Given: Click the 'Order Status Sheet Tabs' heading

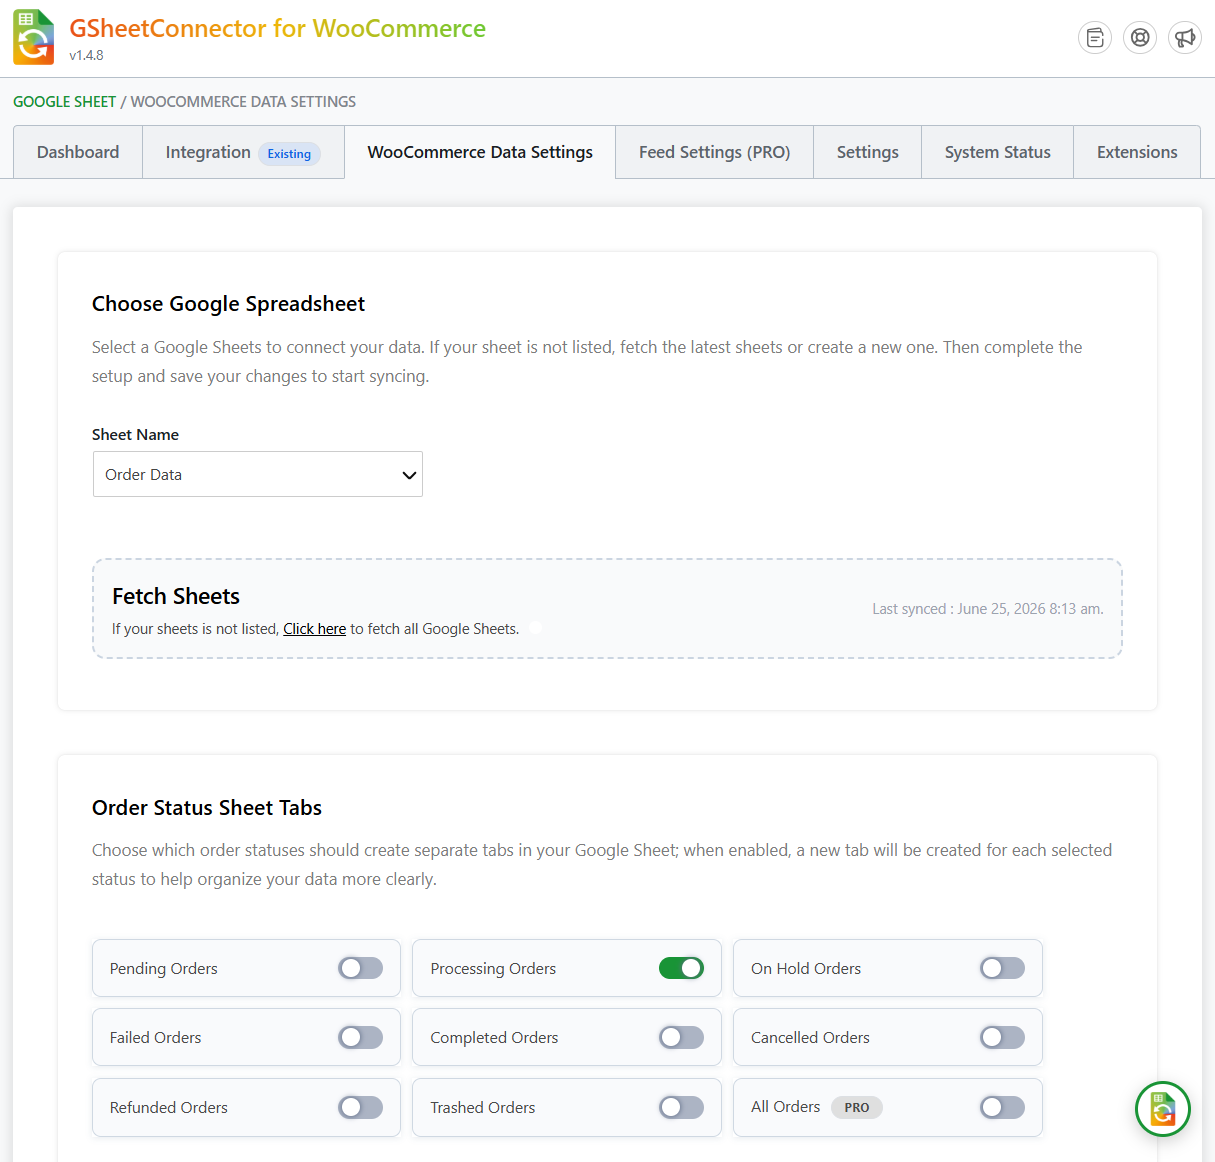Looking at the screenshot, I should point(207,808).
